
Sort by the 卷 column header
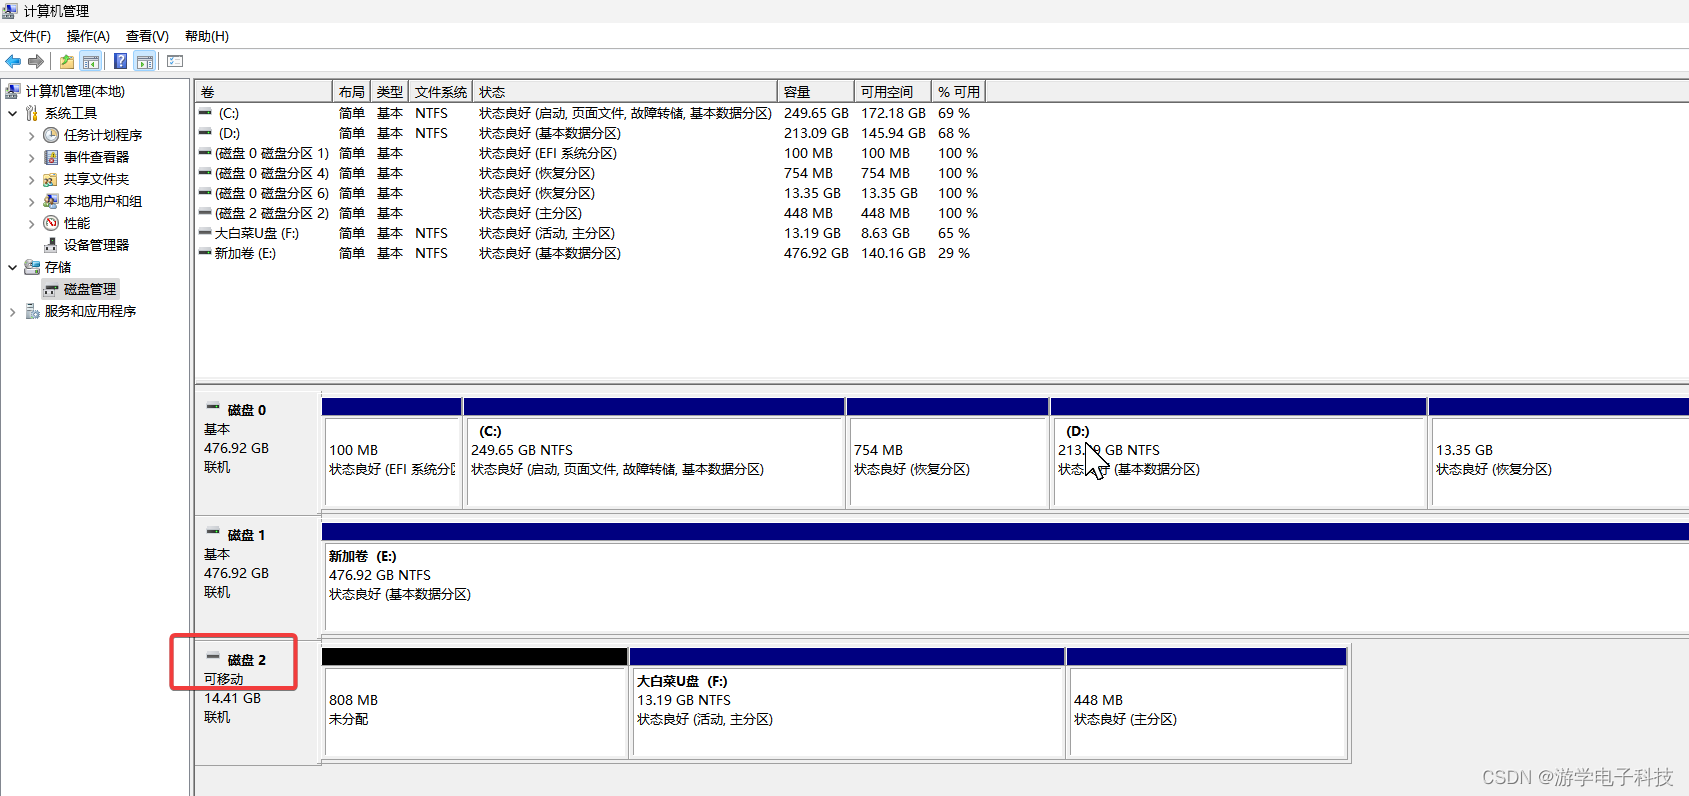click(264, 91)
